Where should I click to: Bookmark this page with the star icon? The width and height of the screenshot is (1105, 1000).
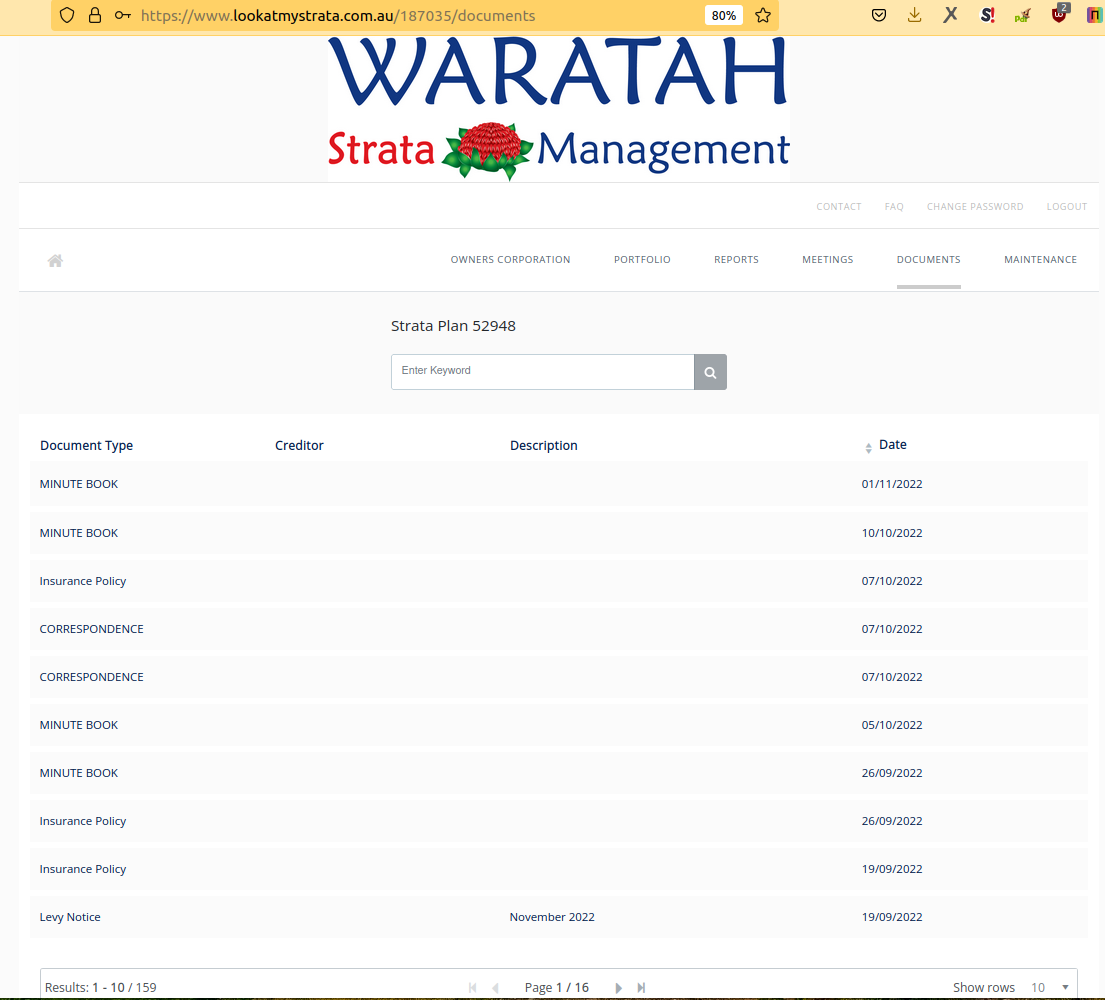point(763,16)
